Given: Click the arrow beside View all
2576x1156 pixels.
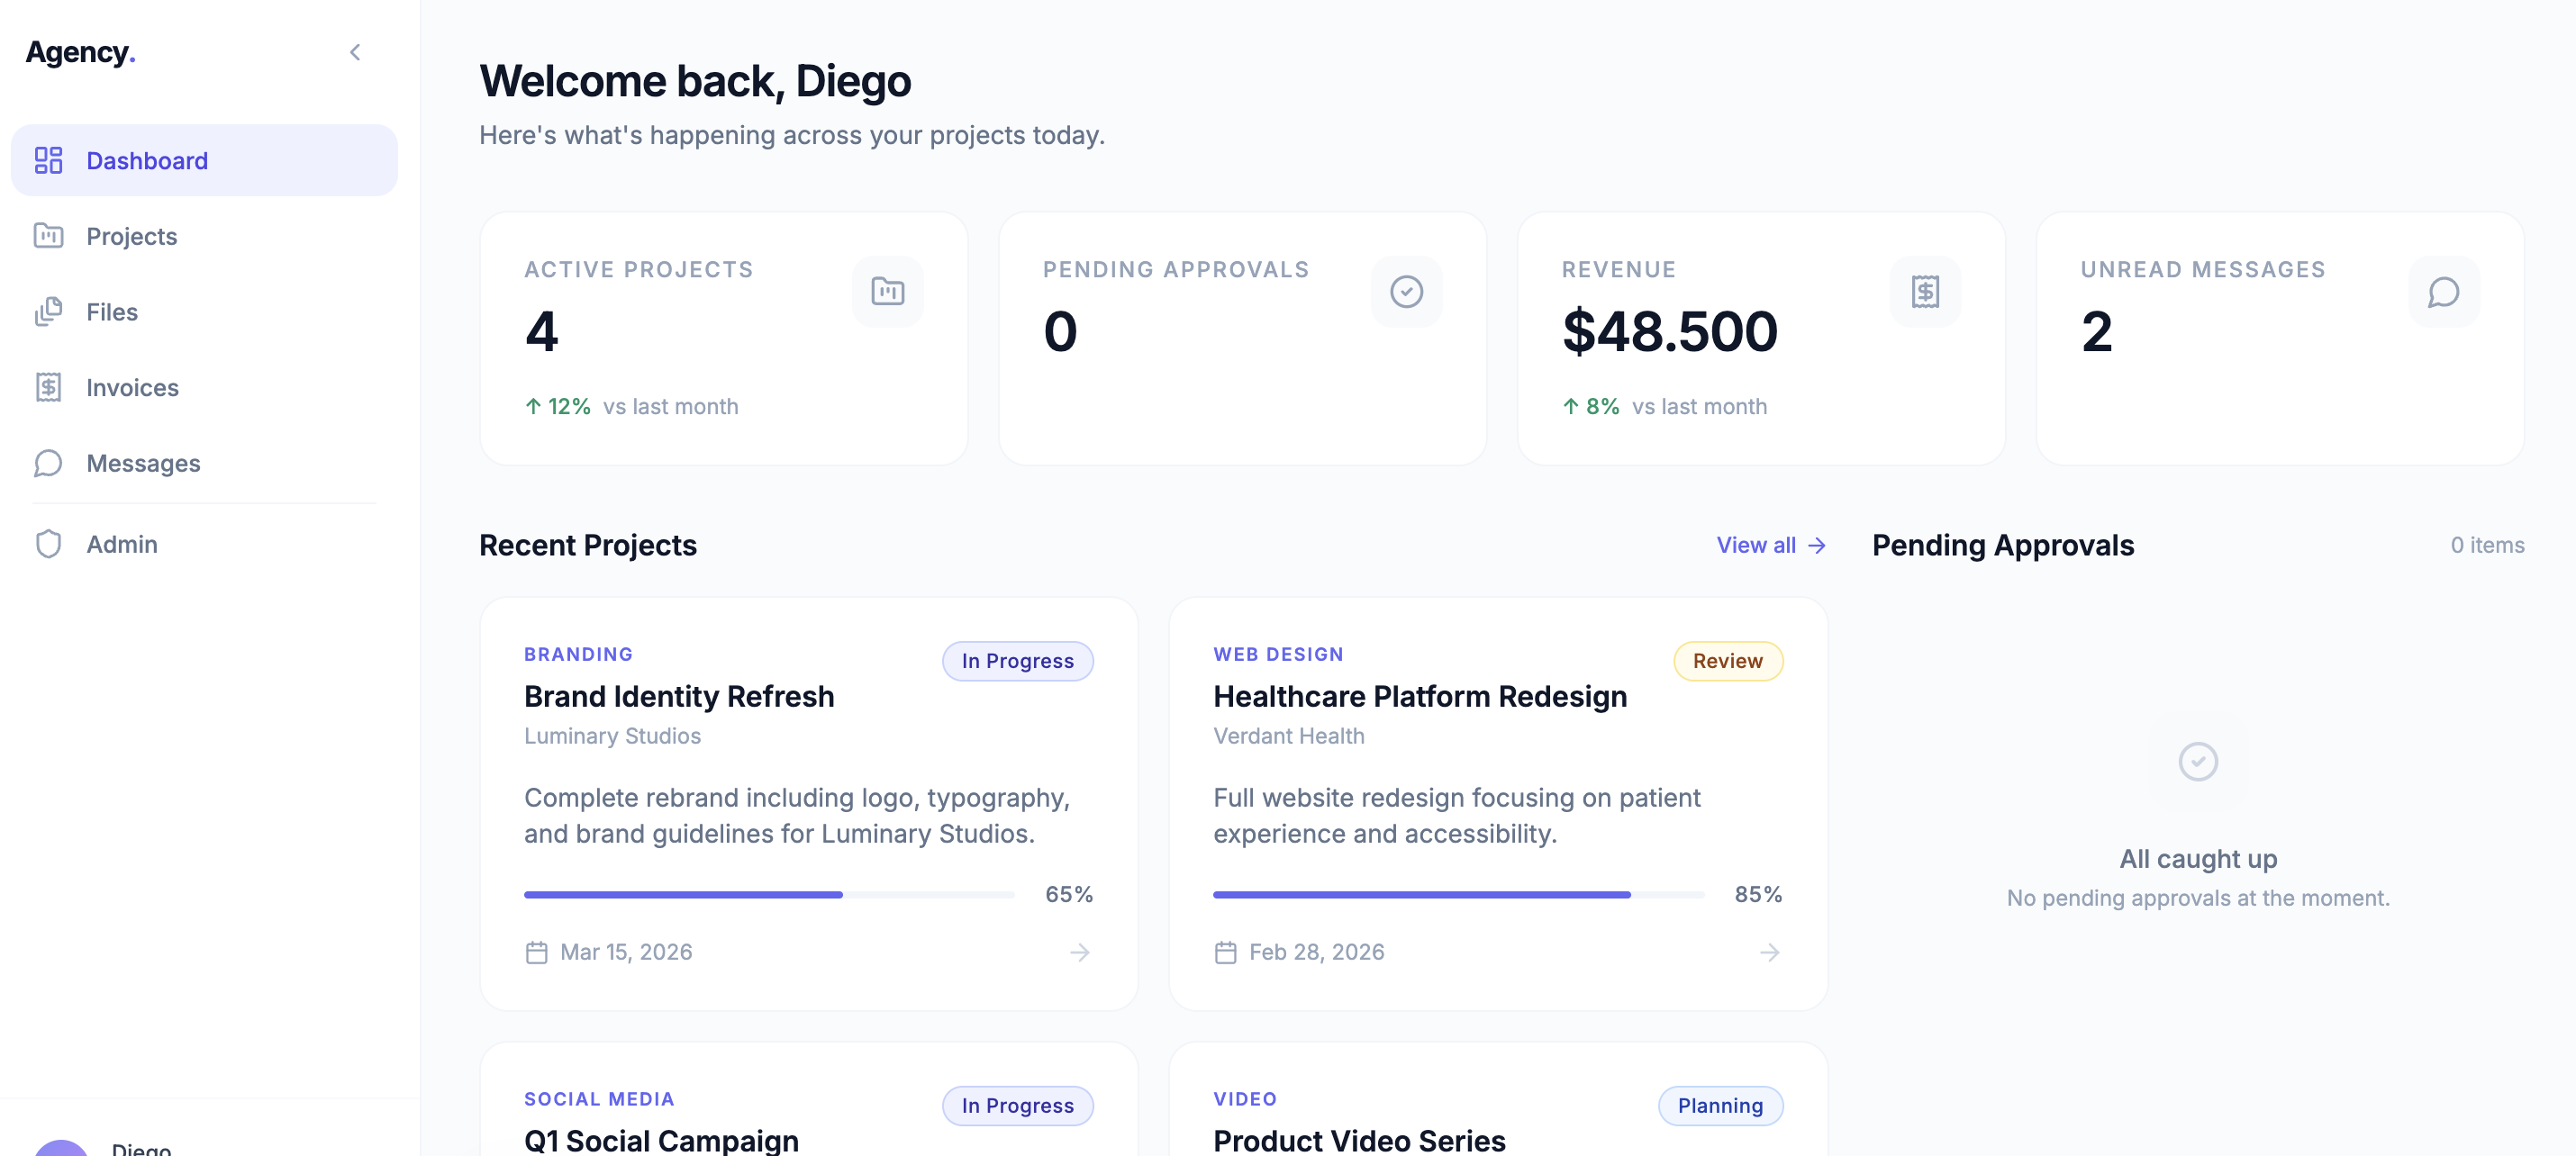Looking at the screenshot, I should (x=1817, y=545).
